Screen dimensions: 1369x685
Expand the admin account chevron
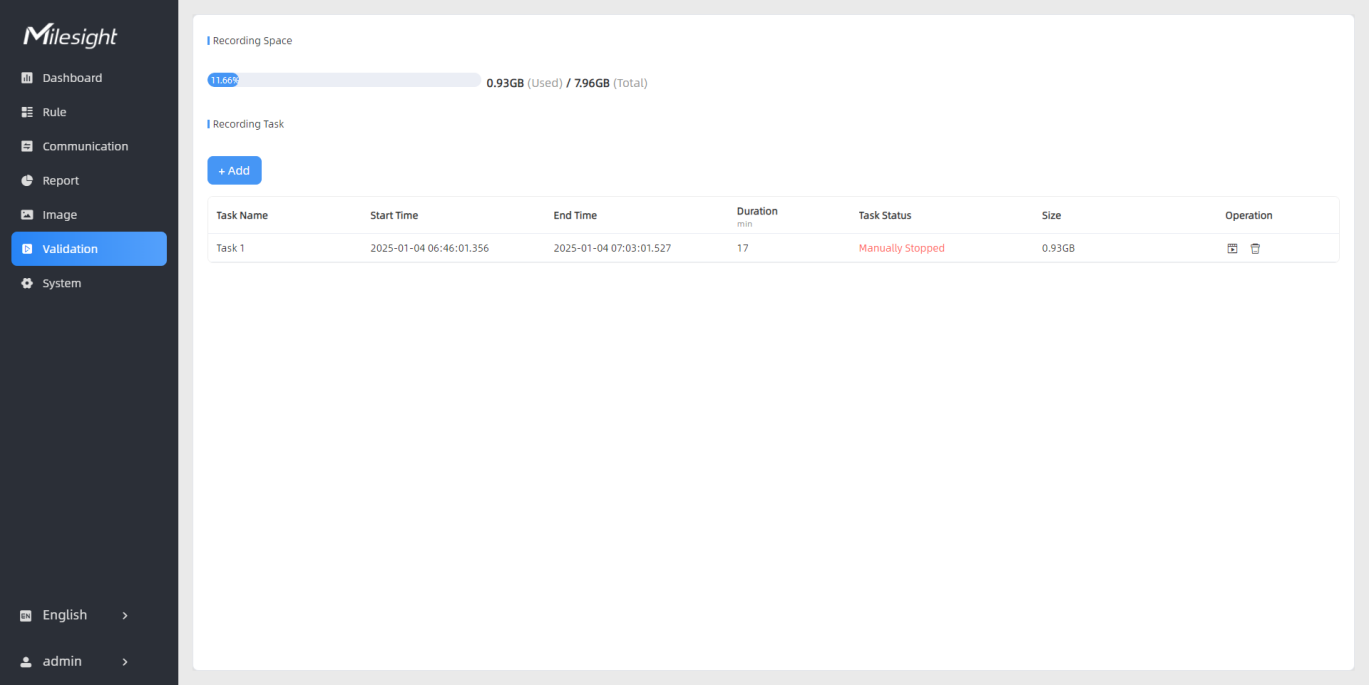point(125,661)
